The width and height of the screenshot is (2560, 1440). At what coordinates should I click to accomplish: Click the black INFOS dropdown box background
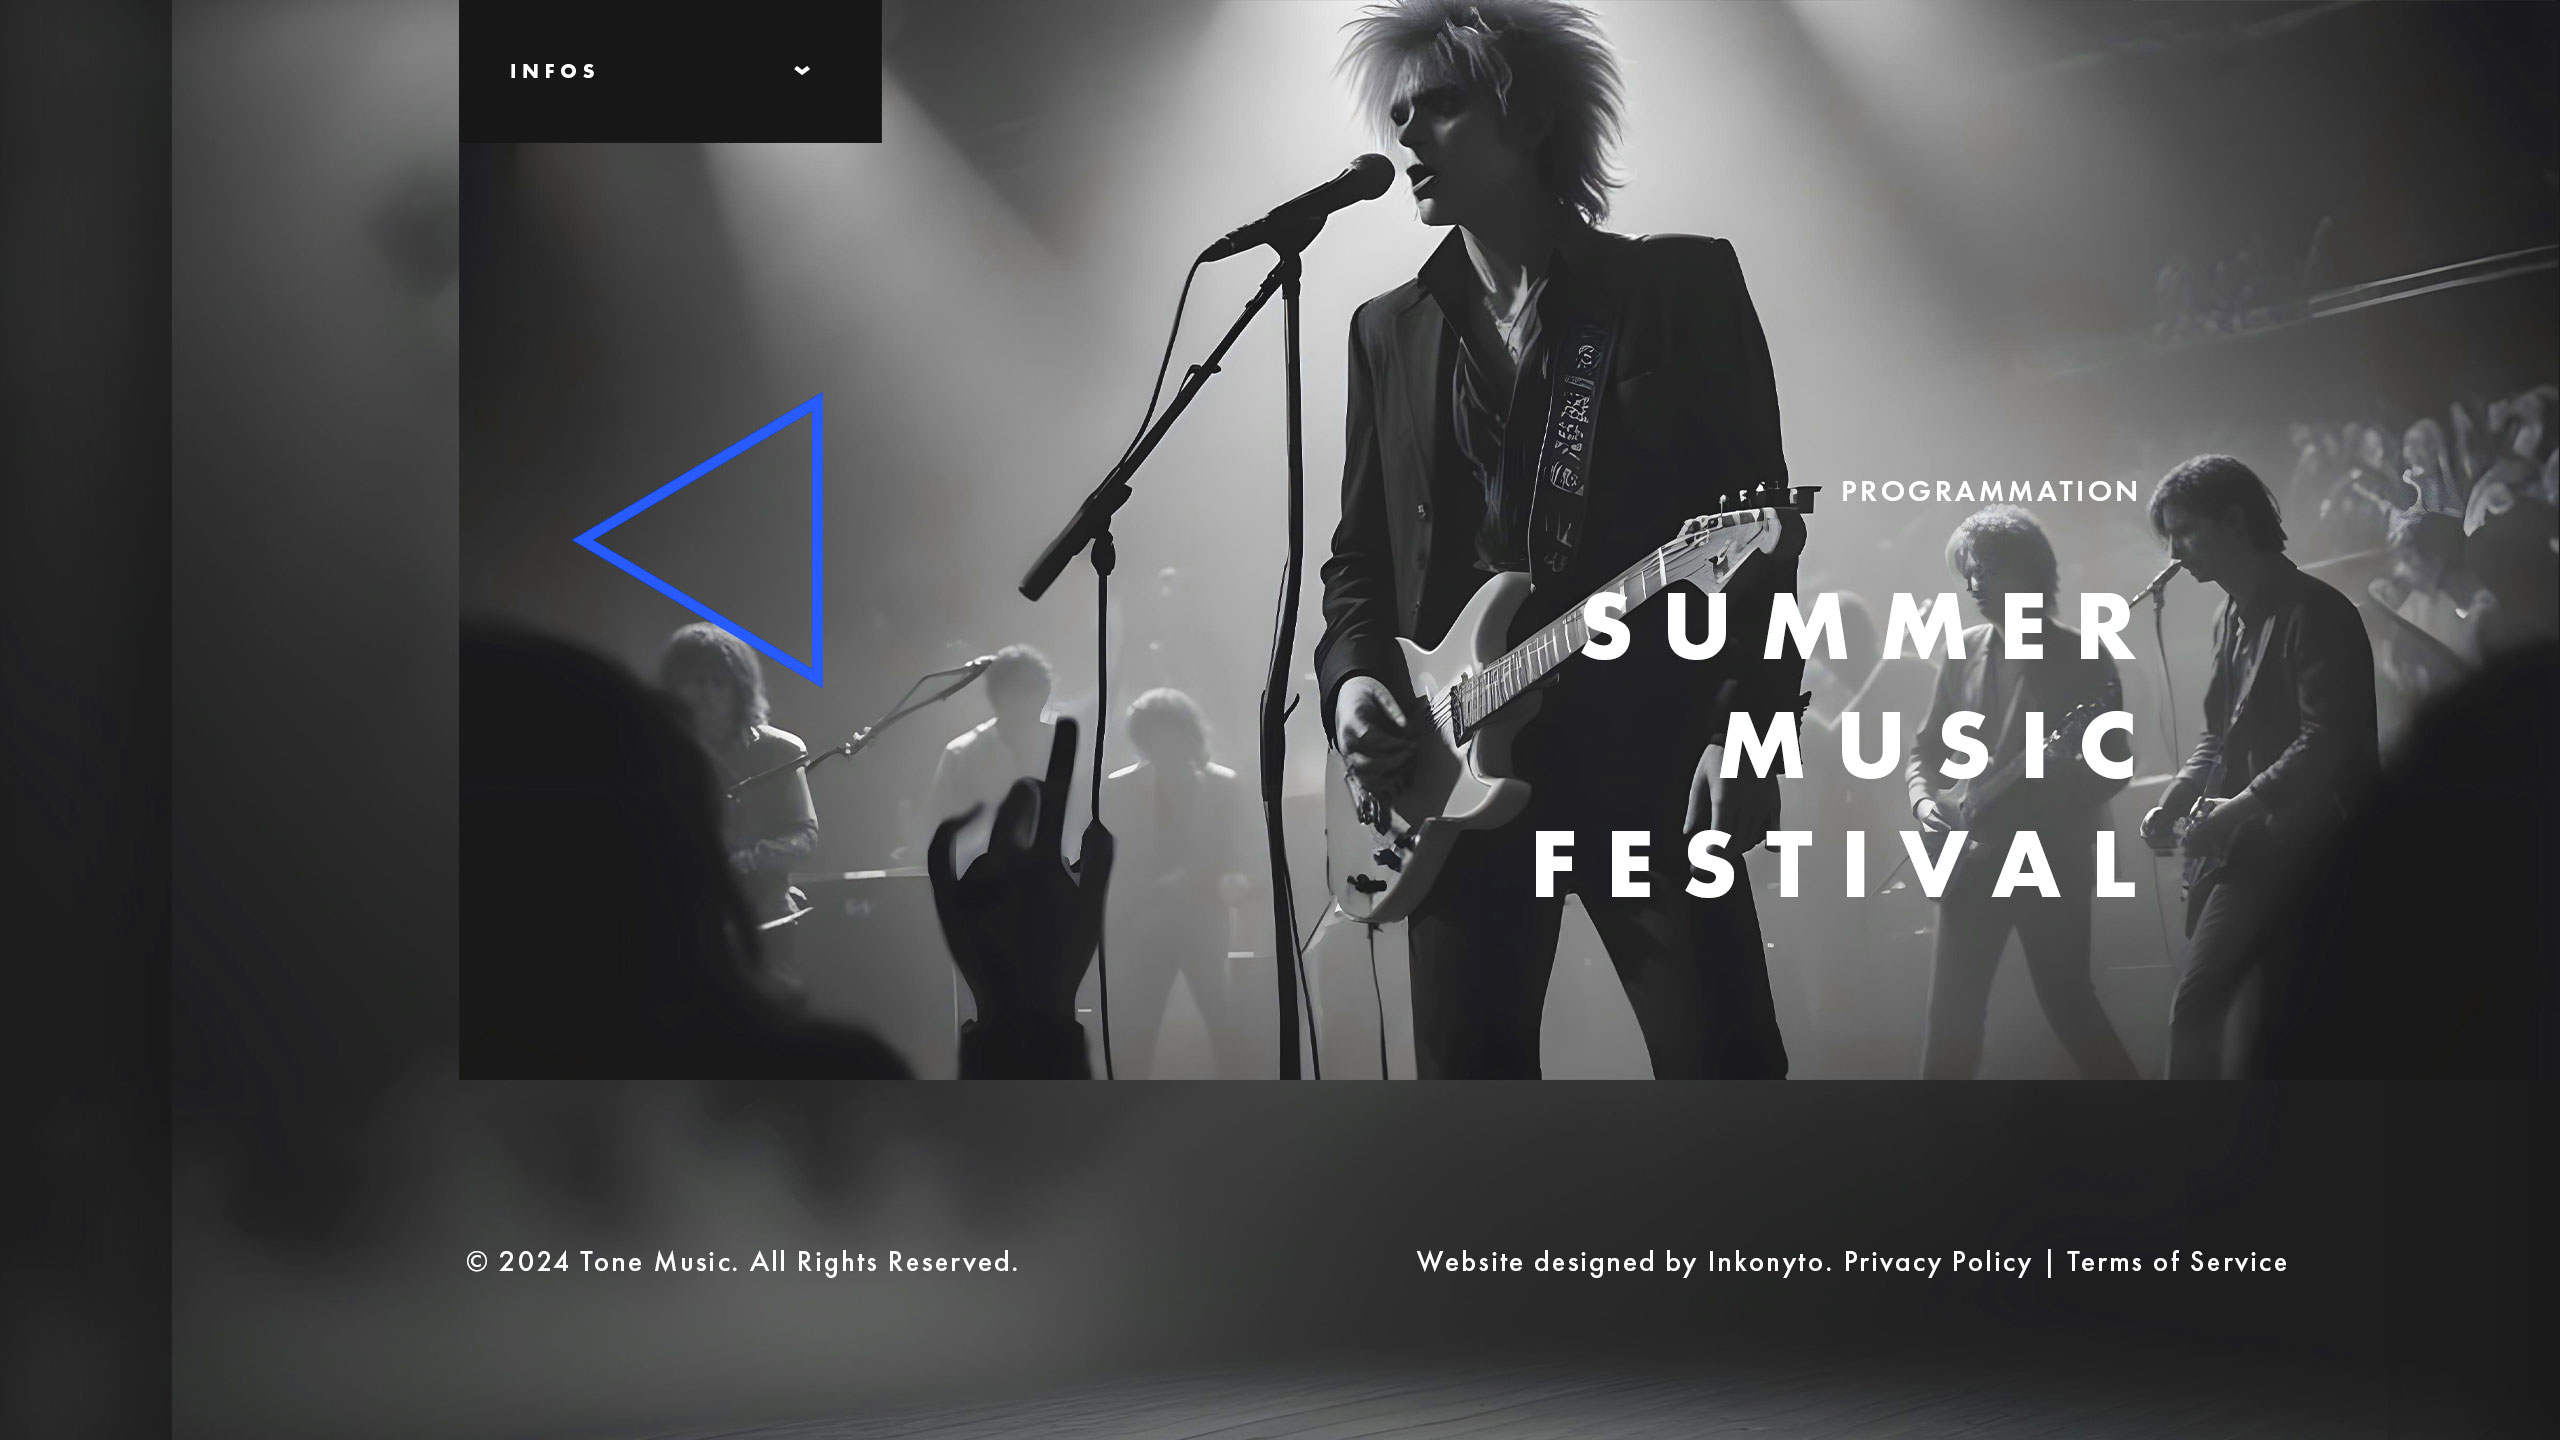[670, 71]
